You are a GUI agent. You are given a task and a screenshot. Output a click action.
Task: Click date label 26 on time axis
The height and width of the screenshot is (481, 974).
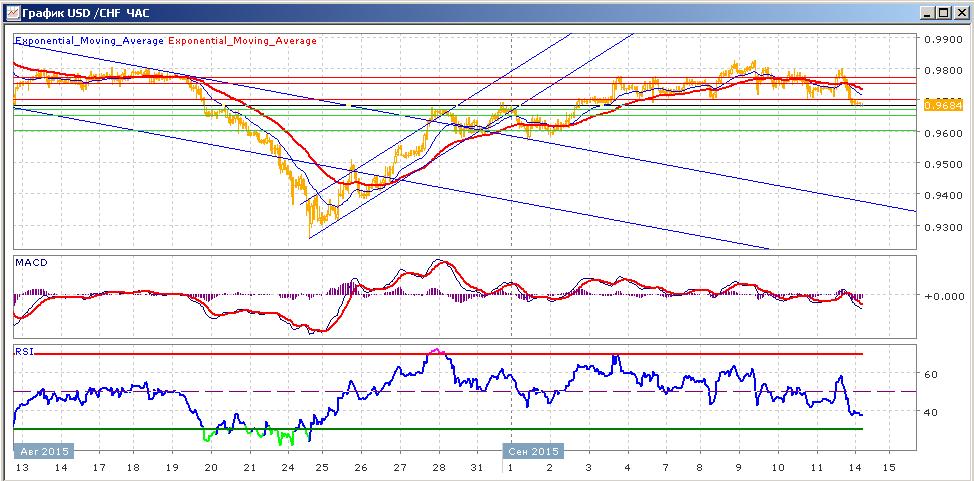coord(362,467)
